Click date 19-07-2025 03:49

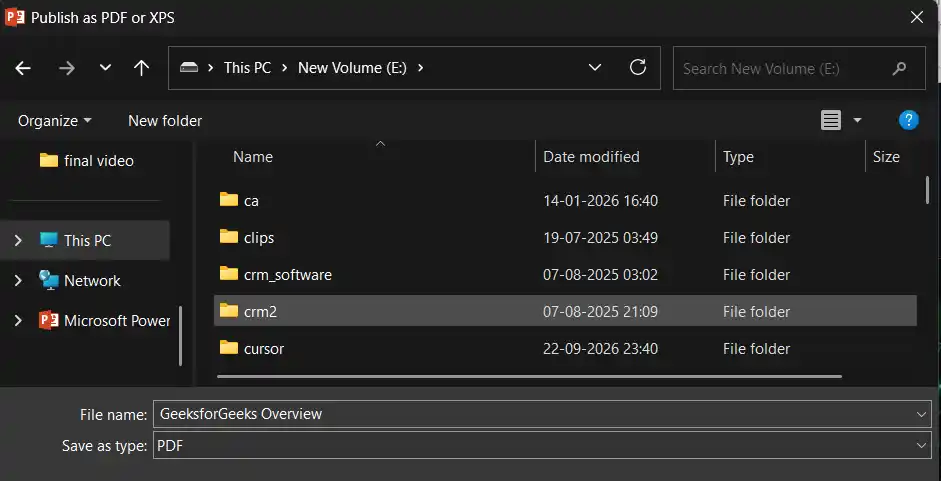(600, 238)
